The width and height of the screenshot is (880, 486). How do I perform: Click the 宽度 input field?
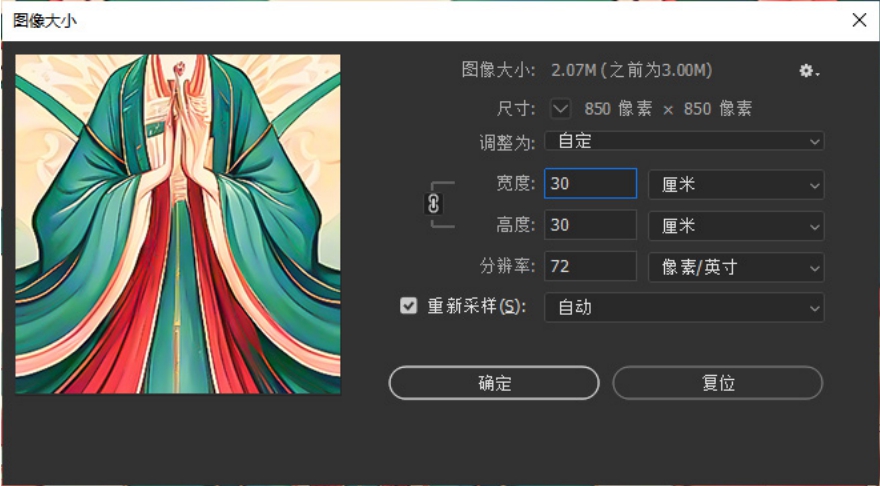pos(590,184)
